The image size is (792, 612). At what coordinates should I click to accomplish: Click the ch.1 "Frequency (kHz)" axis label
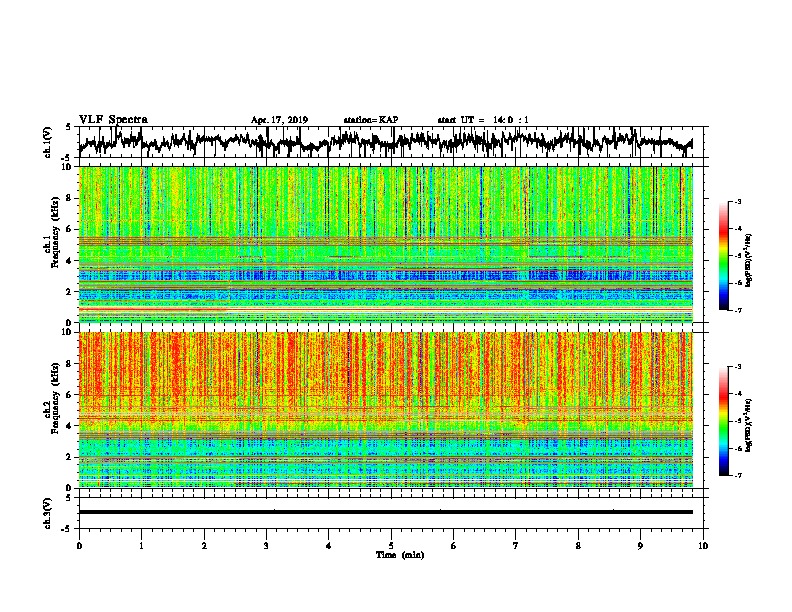[55, 232]
